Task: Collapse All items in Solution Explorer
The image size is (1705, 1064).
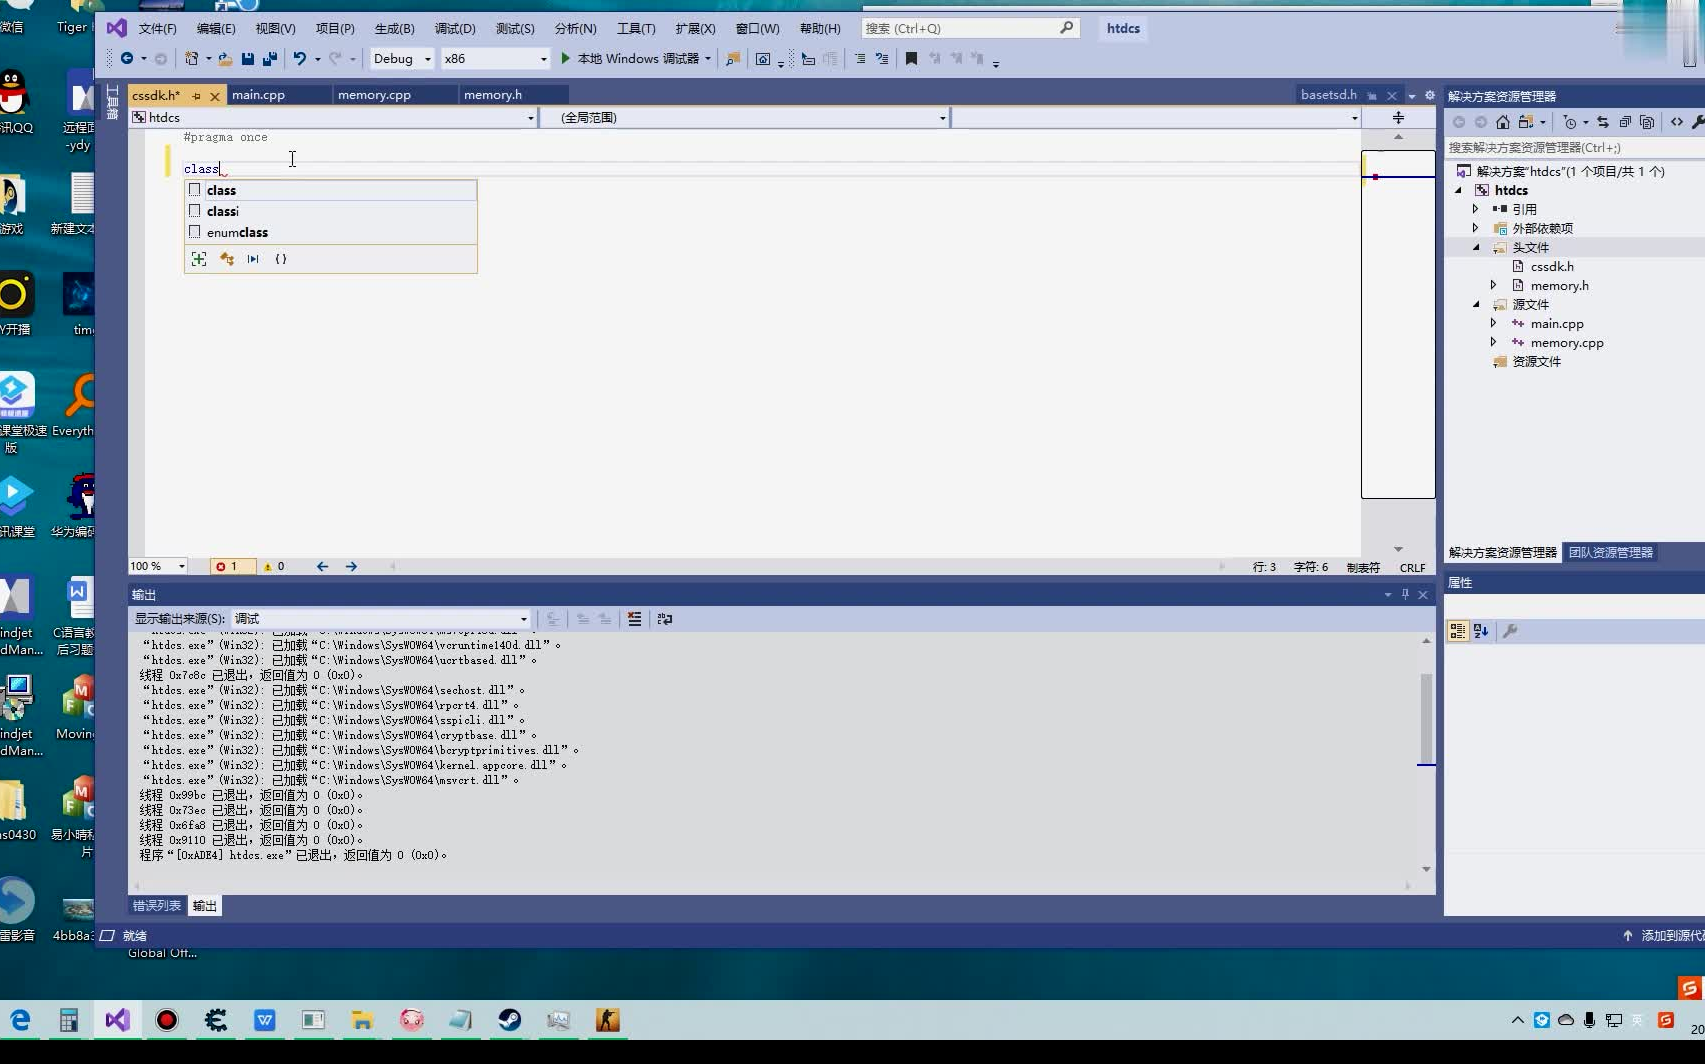Action: [1625, 121]
